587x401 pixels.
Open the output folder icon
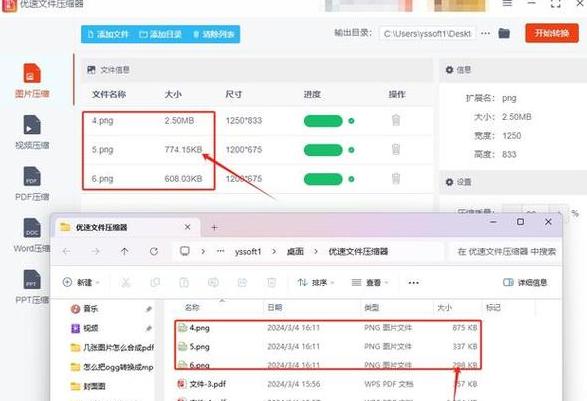click(x=504, y=33)
